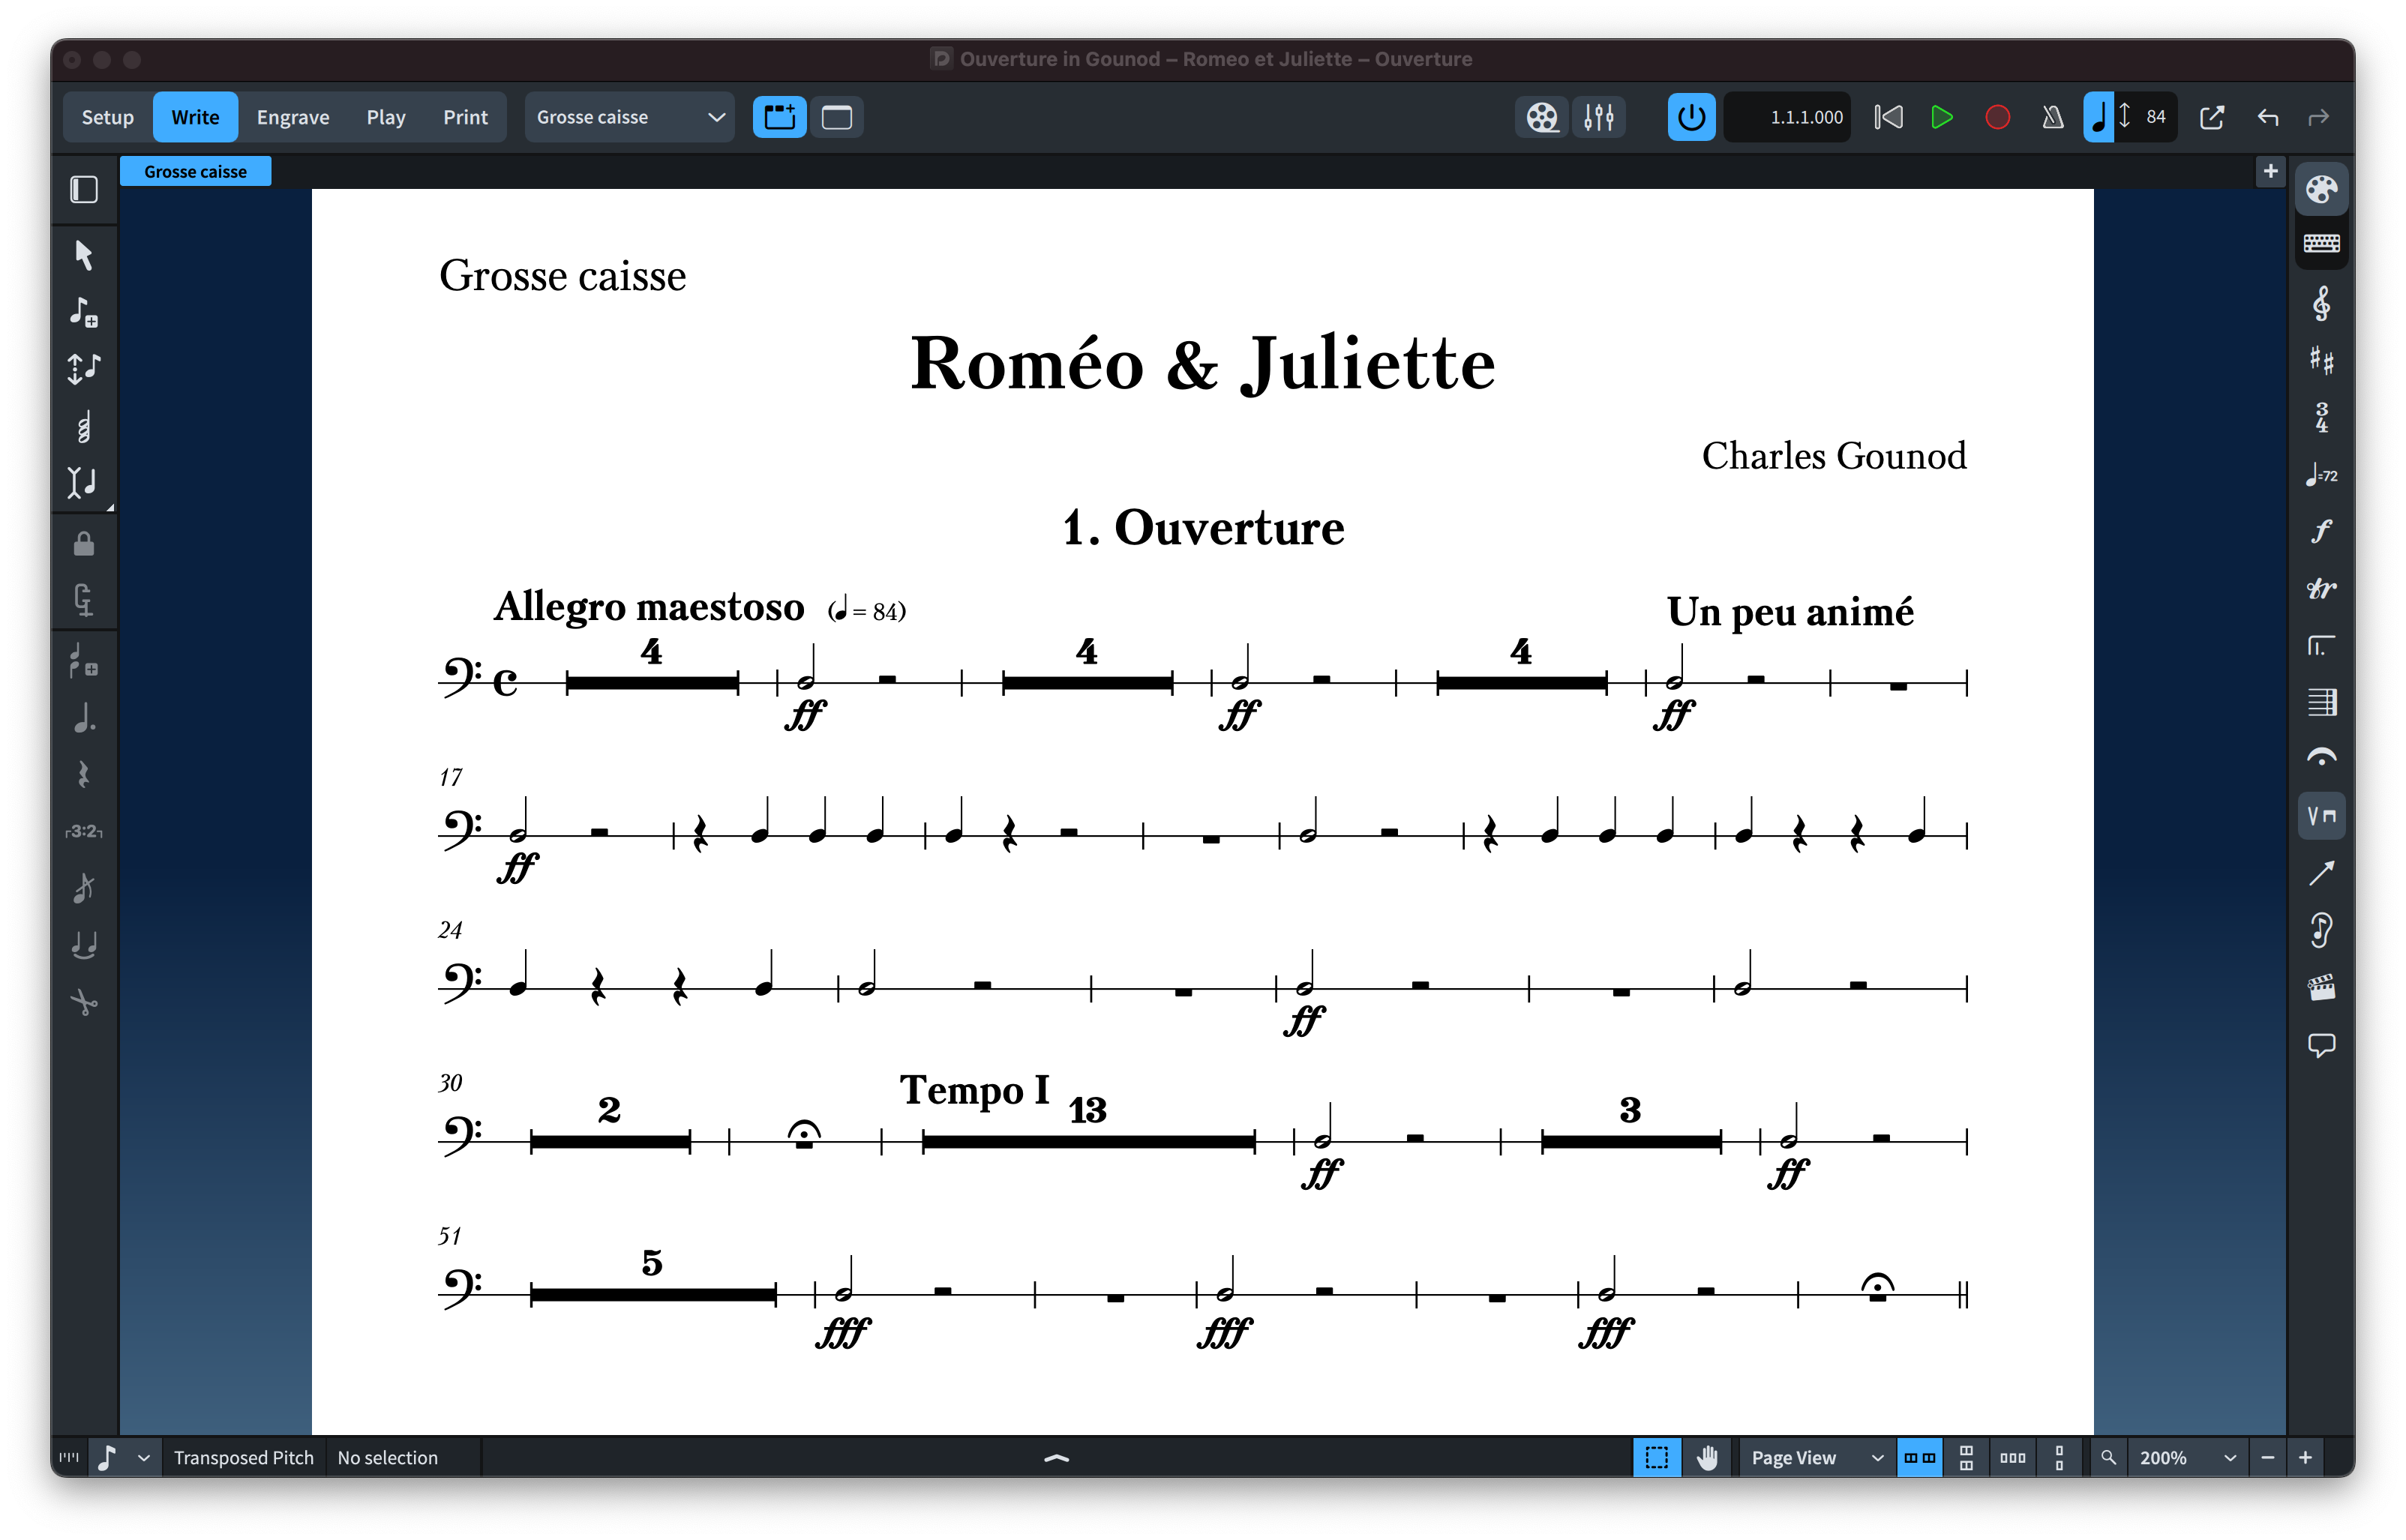
Task: Open the Properties palette icon
Action: coord(2321,190)
